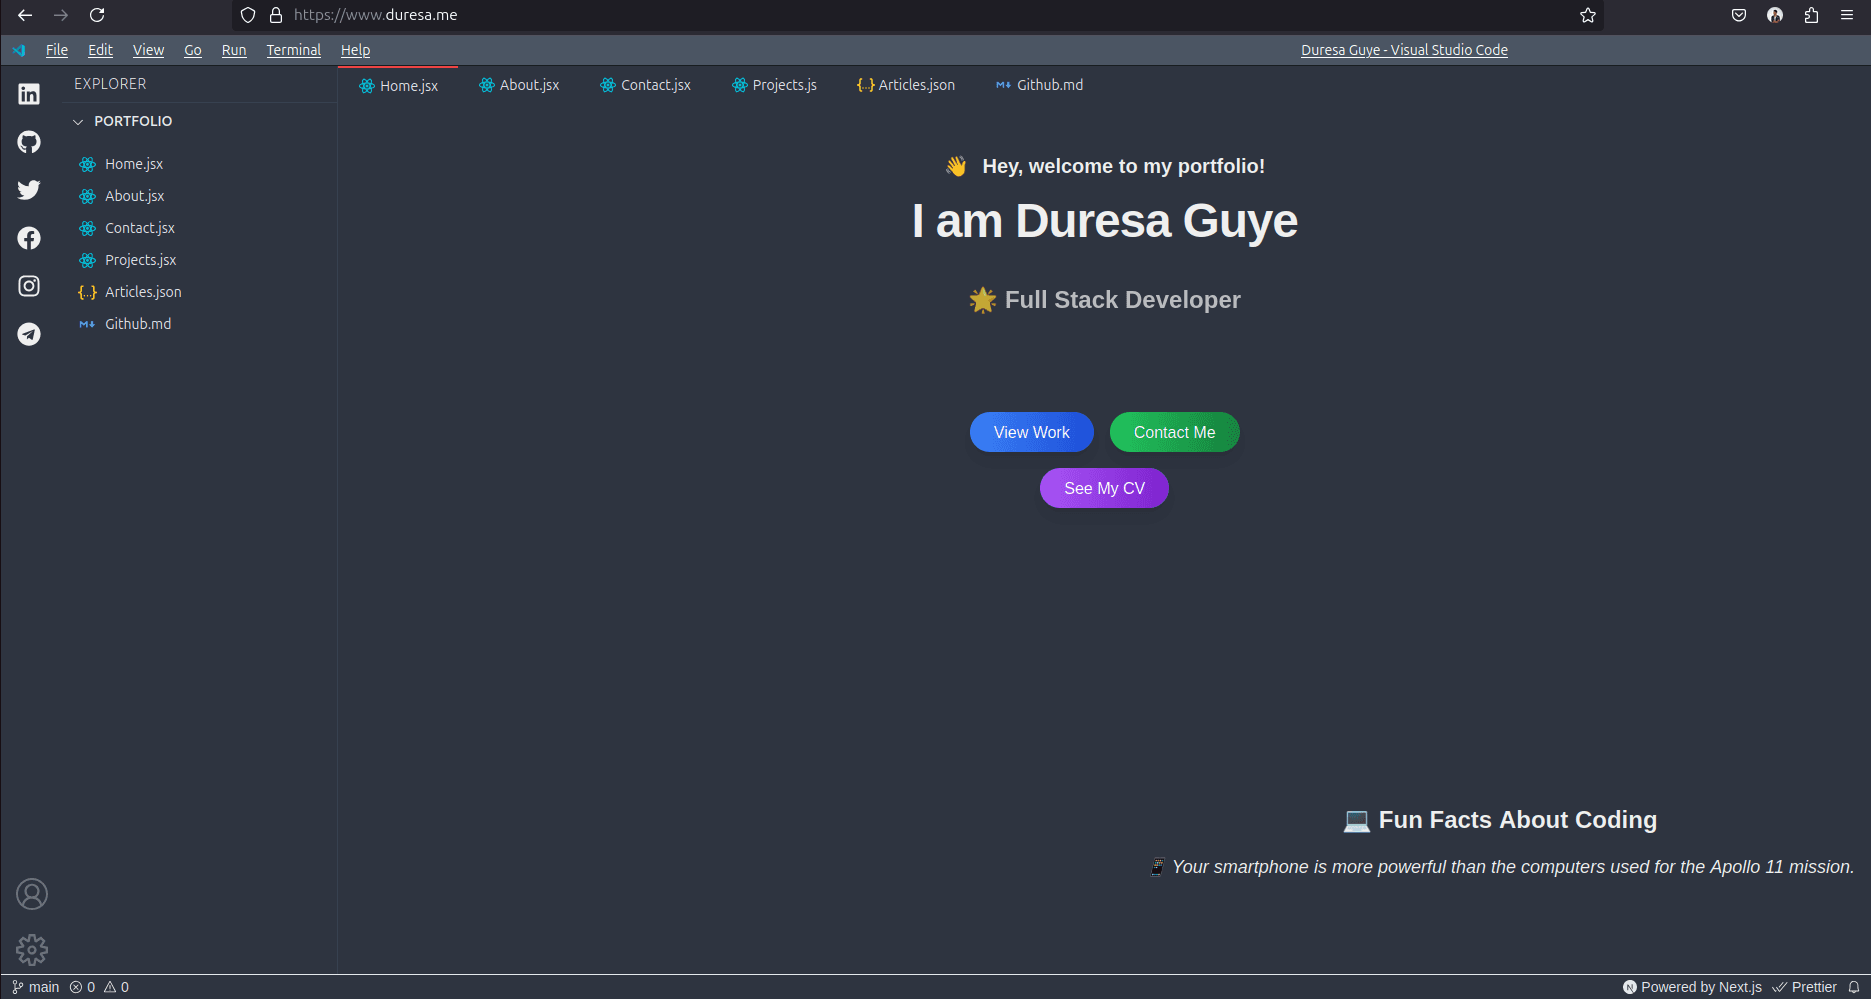Open the settings gear icon

[32, 949]
